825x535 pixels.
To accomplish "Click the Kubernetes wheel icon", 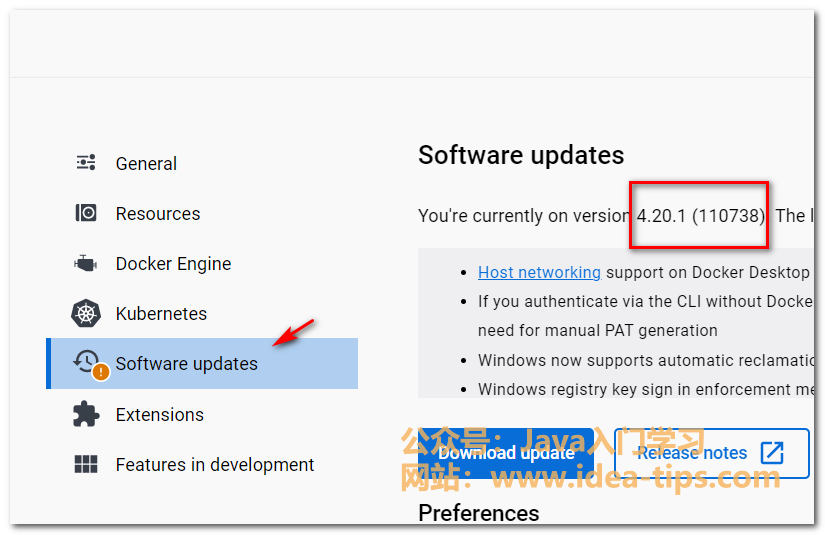I will (x=86, y=314).
